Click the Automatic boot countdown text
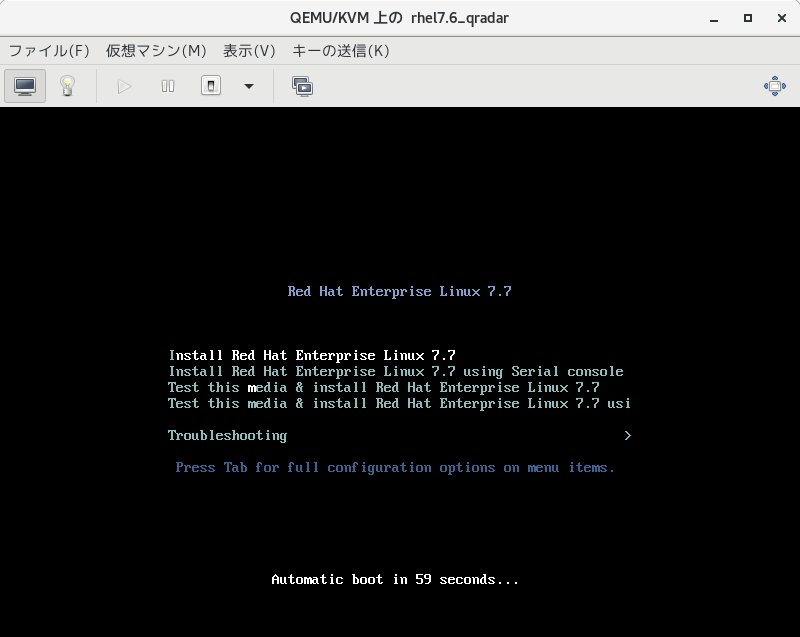The image size is (800, 637). pyautogui.click(x=395, y=579)
